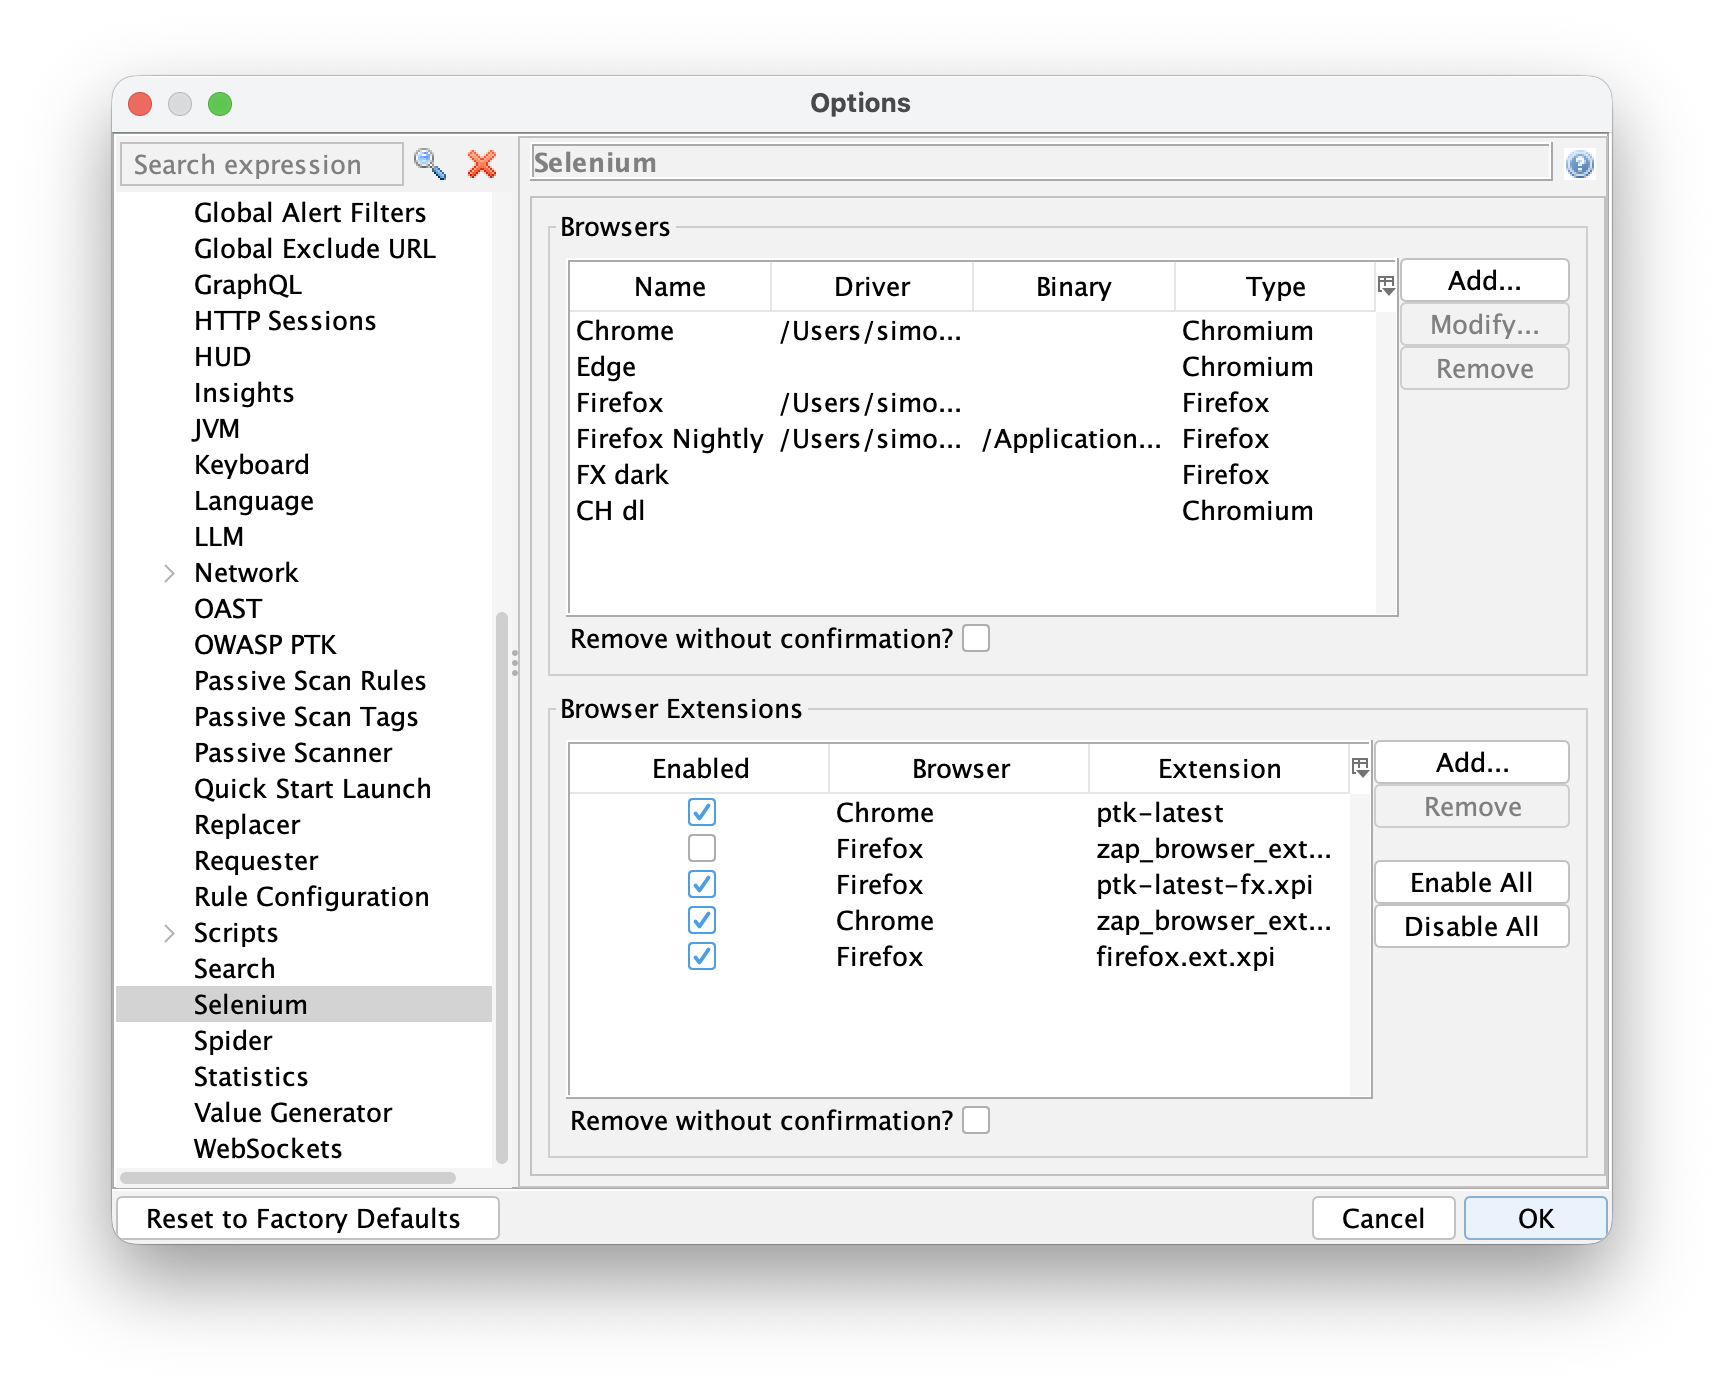Clear the search using the red X icon
Viewport: 1724px width, 1392px height.
pyautogui.click(x=480, y=163)
